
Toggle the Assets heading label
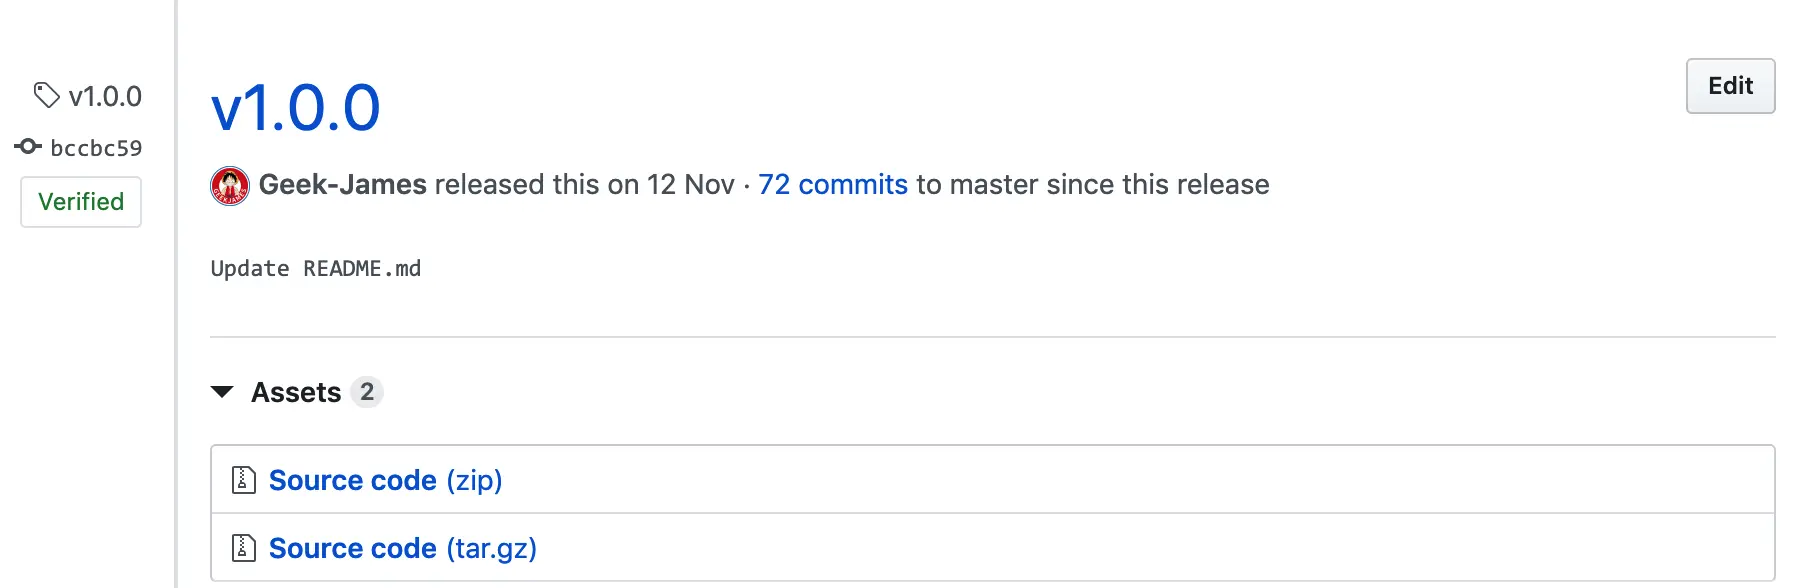coord(296,392)
